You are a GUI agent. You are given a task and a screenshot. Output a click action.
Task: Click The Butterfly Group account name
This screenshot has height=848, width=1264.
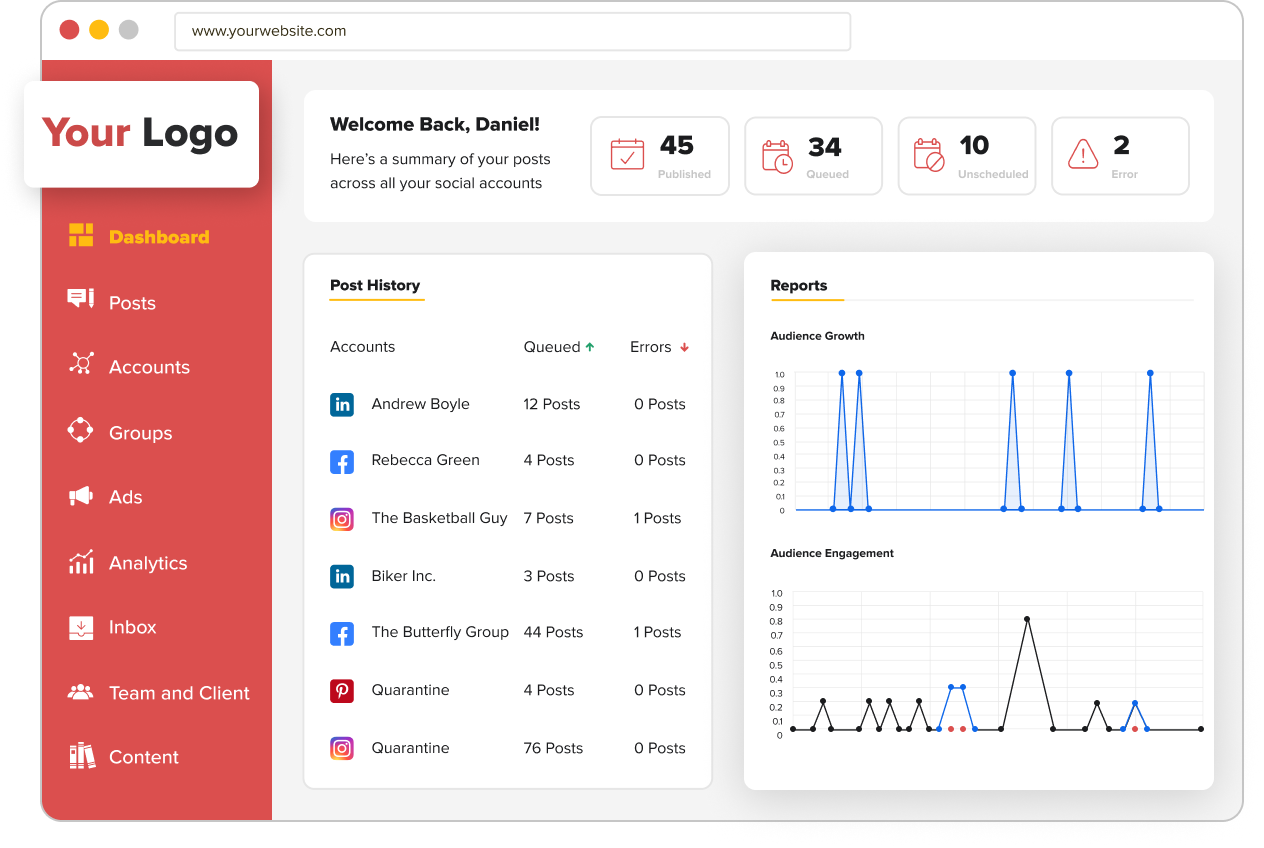point(440,632)
